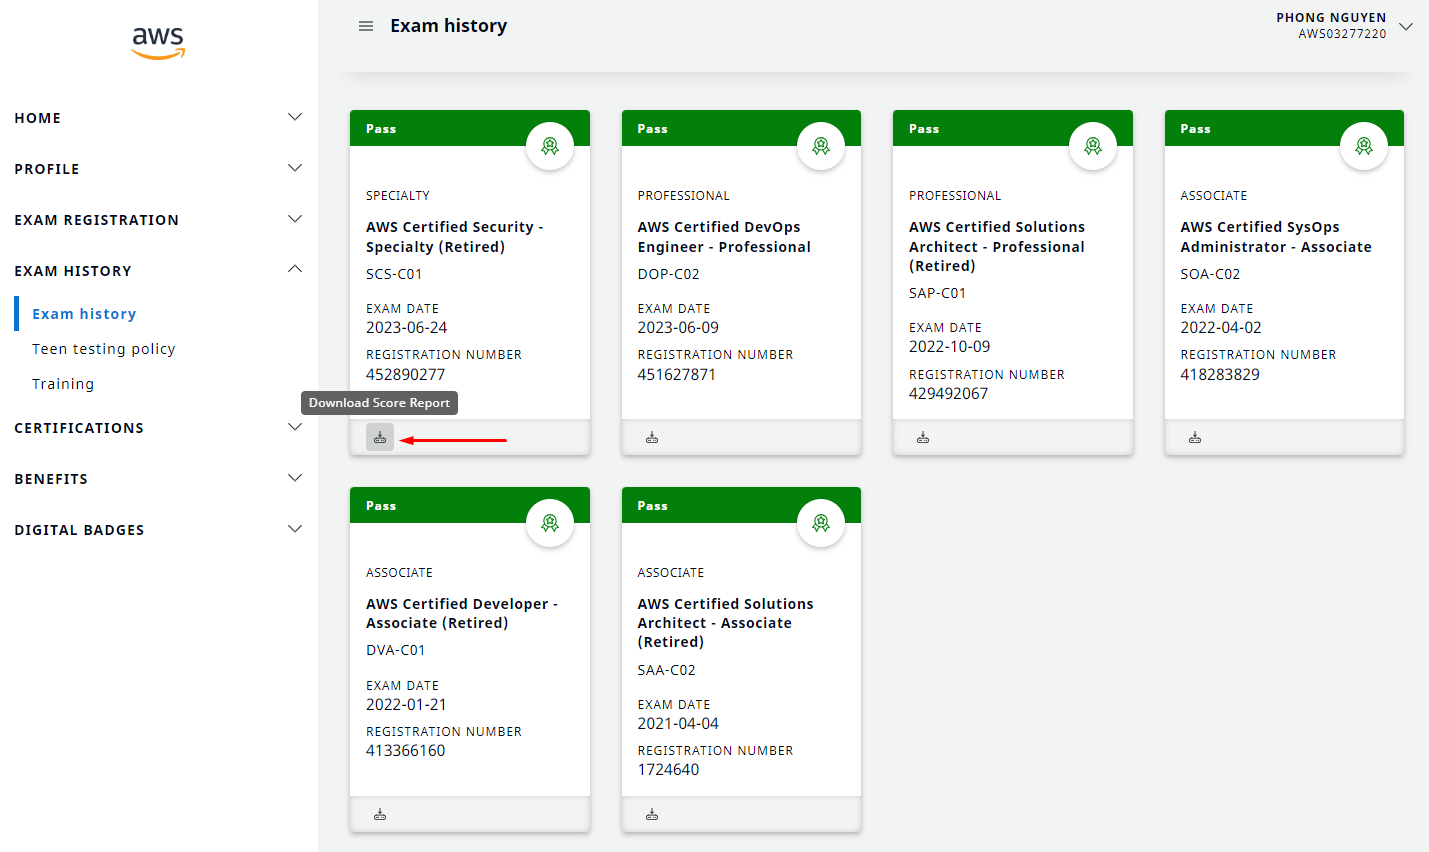Download score report for Security Specialty exam
Viewport: 1429px width, 852px height.
tap(380, 438)
